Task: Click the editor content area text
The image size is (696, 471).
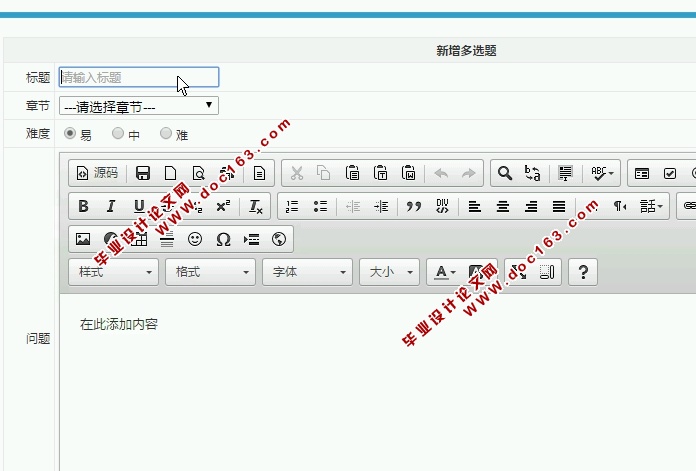Action: (x=119, y=325)
